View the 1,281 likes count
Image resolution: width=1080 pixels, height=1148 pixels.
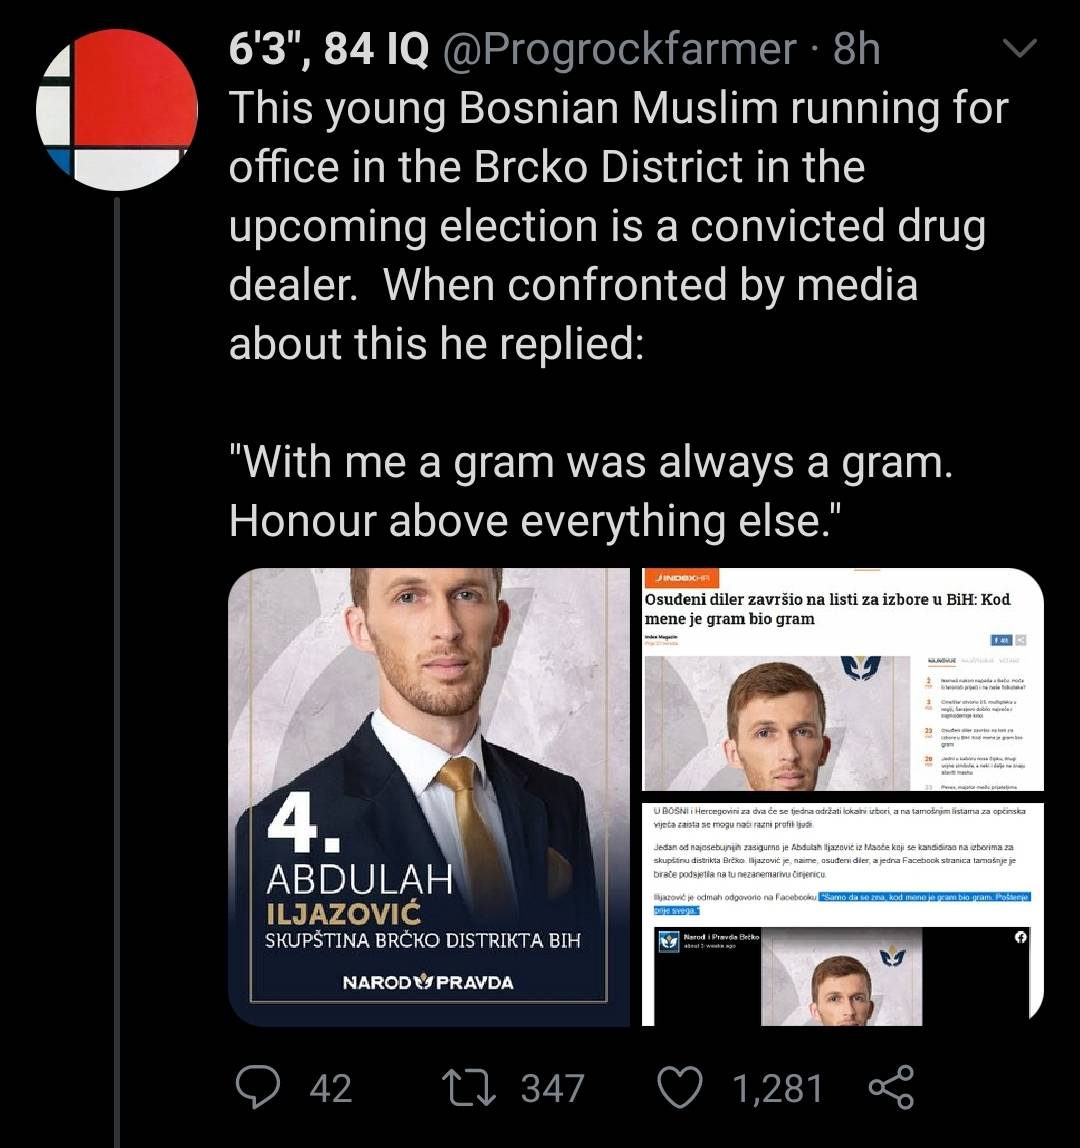click(x=777, y=1088)
